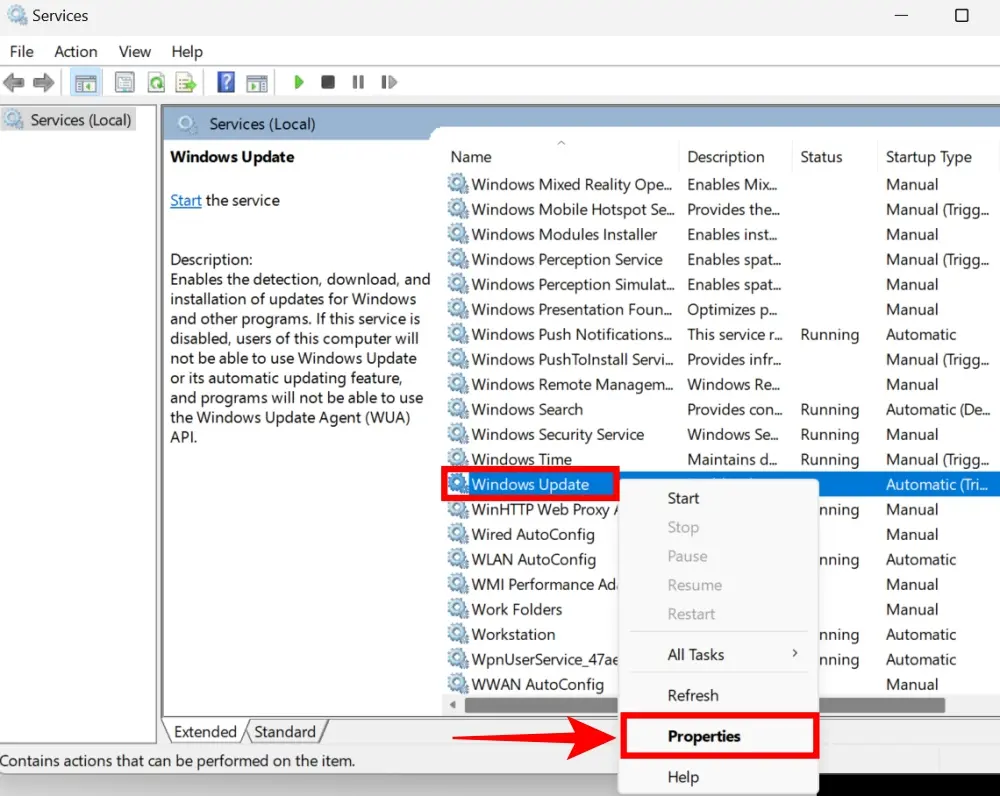This screenshot has width=1000, height=796.
Task: Click gear icon of Wired AutoConfig
Action: pos(457,534)
